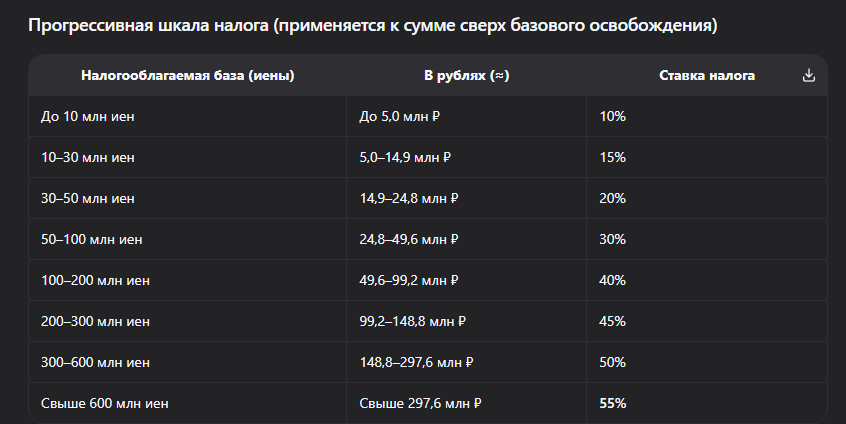This screenshot has height=424, width=846.
Task: Click the "49,6–99,2 млн ₽" cell
Action: click(408, 280)
